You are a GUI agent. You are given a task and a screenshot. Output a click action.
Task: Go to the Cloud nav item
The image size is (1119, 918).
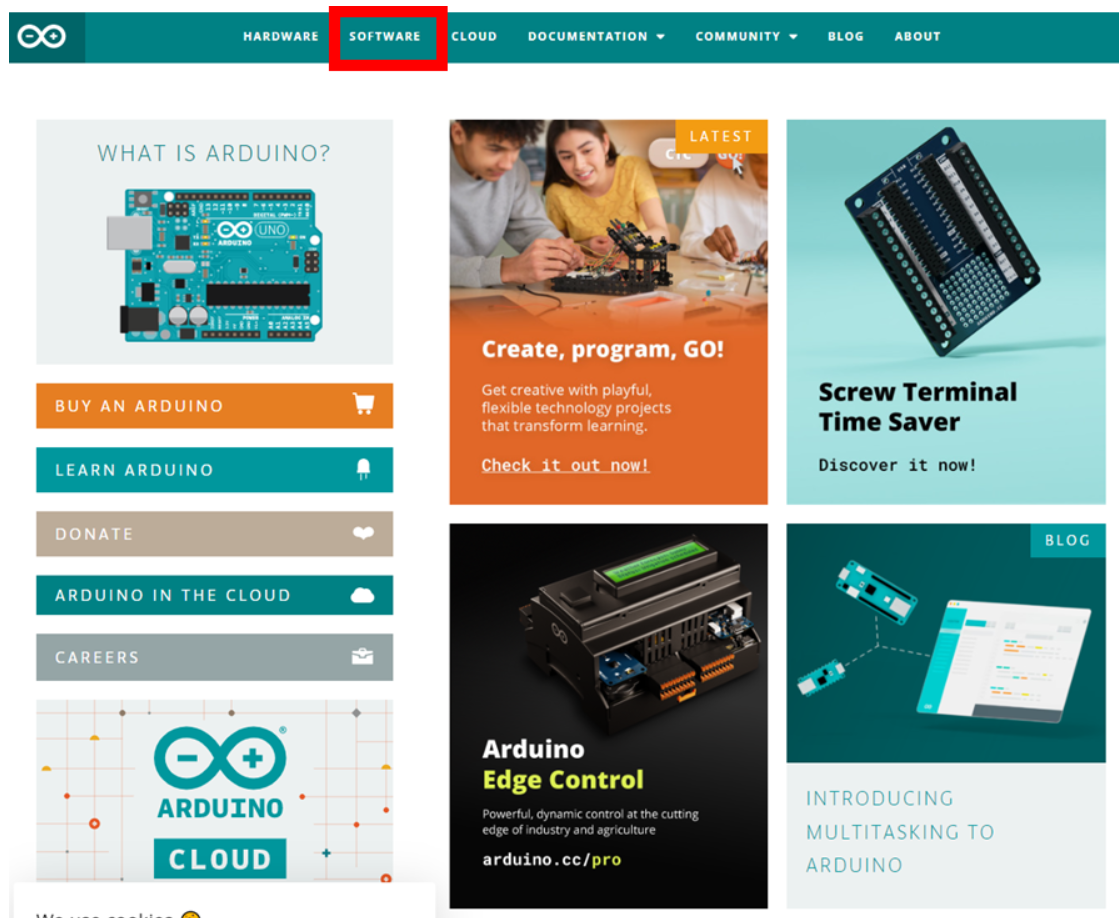474,36
